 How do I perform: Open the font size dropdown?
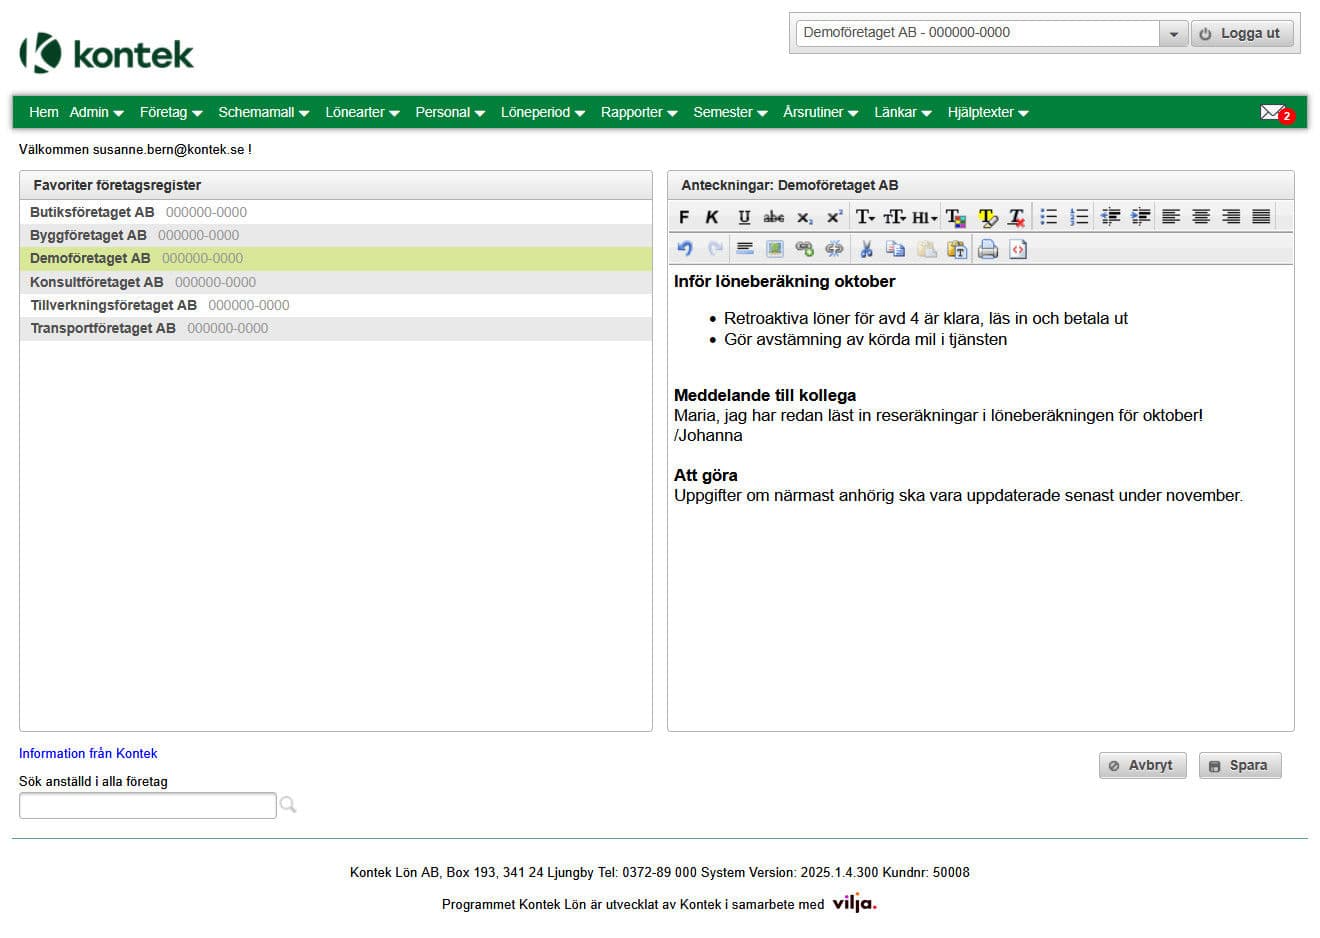pyautogui.click(x=894, y=217)
